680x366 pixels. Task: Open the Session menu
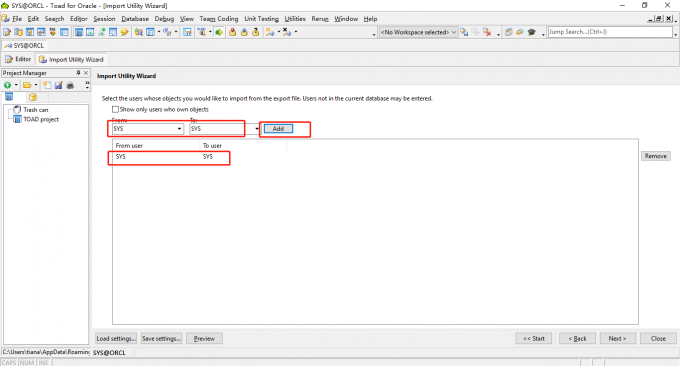(104, 19)
